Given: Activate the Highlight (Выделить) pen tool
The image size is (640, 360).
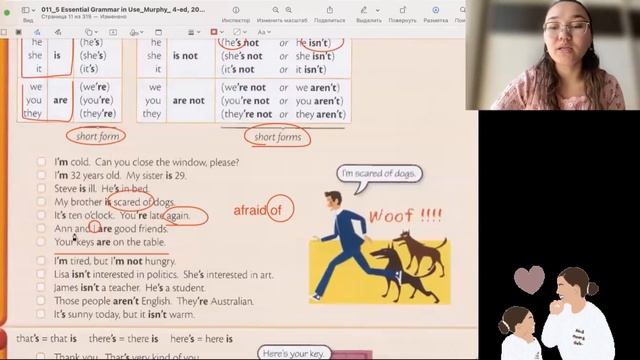Looking at the screenshot, I should tap(364, 10).
